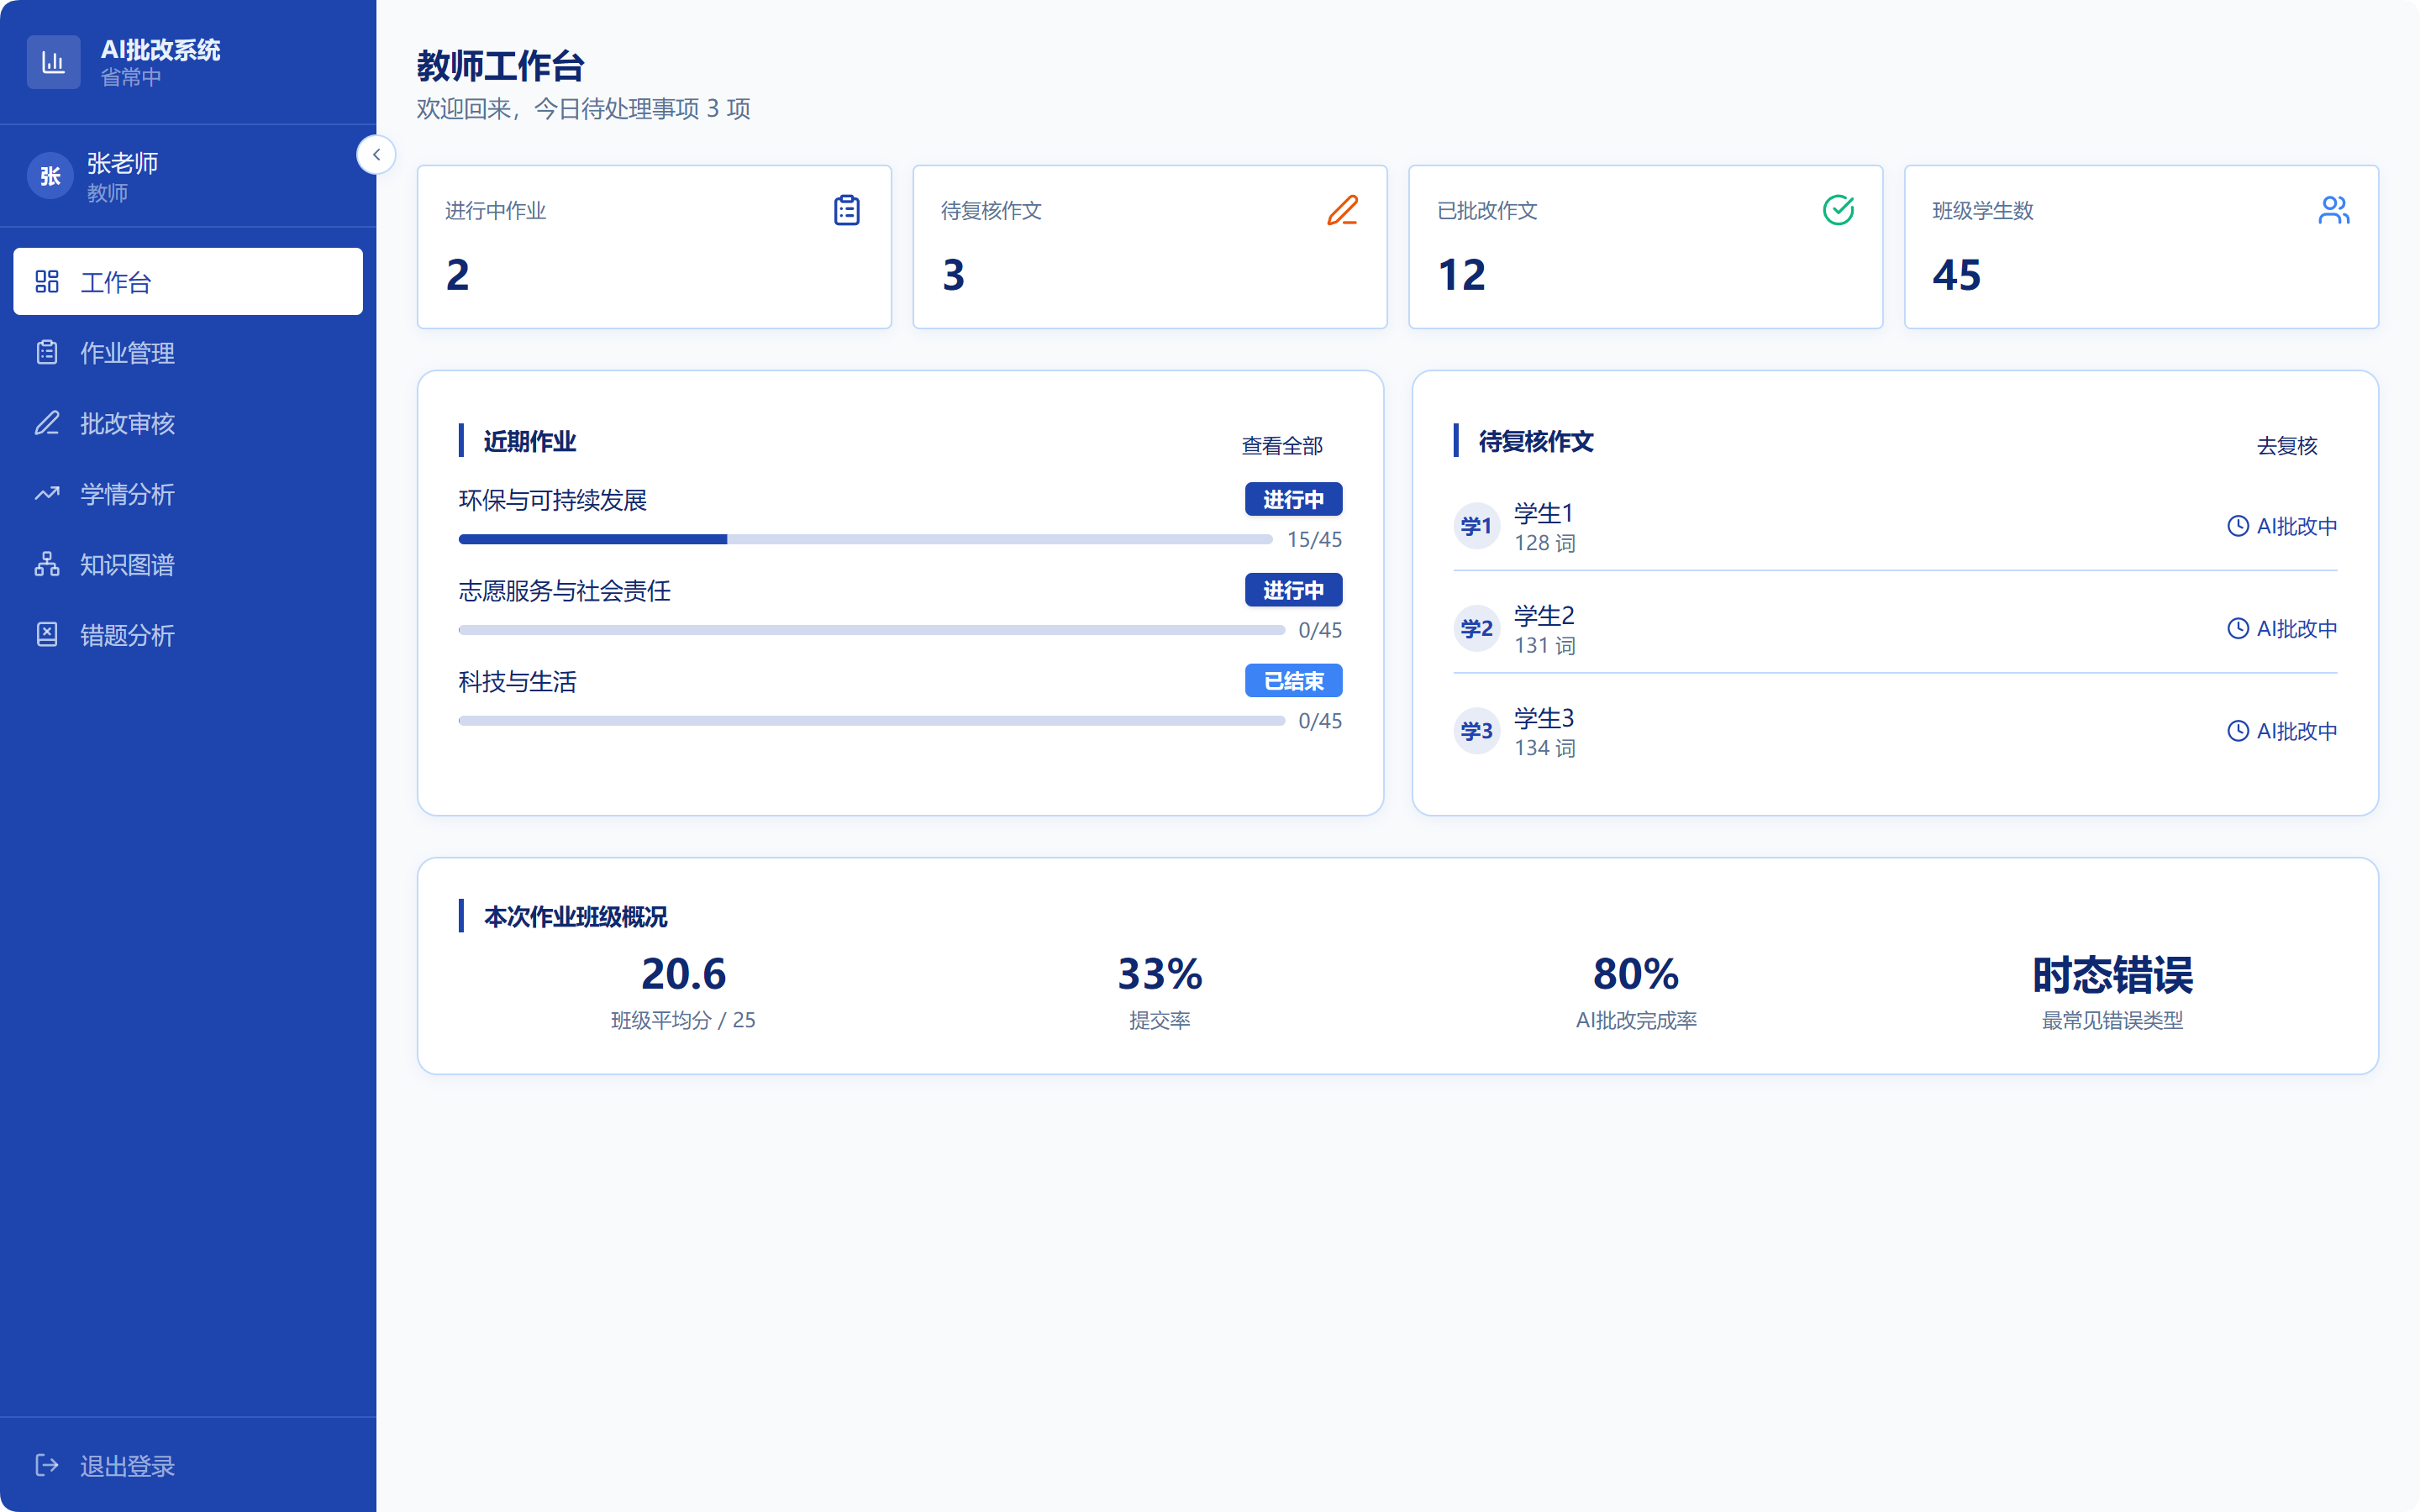Click the 学3 student avatar
This screenshot has width=2420, height=1512.
1476,731
